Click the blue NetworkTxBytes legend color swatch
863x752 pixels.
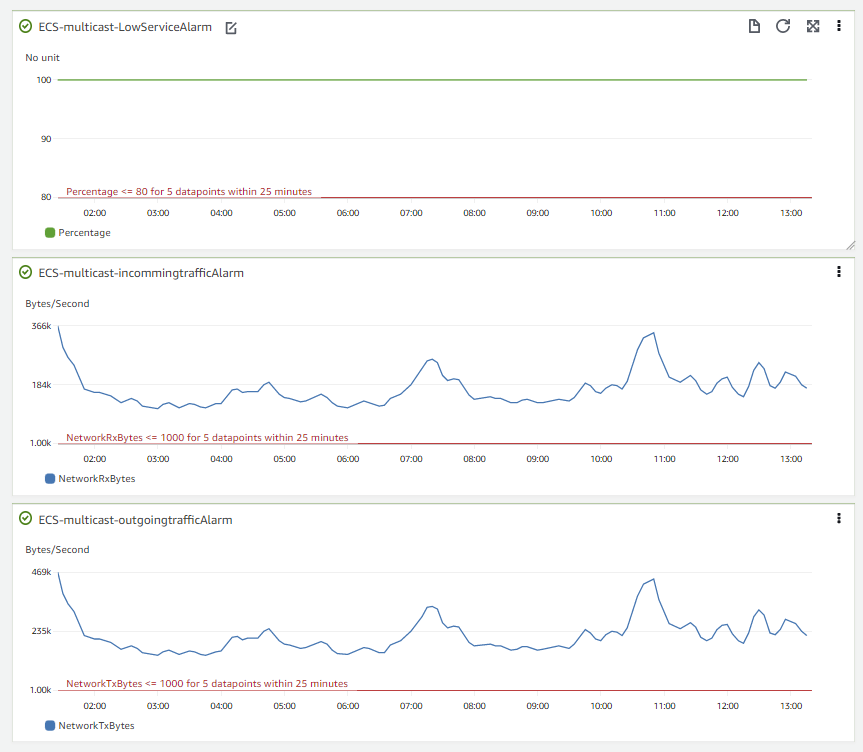click(x=50, y=725)
